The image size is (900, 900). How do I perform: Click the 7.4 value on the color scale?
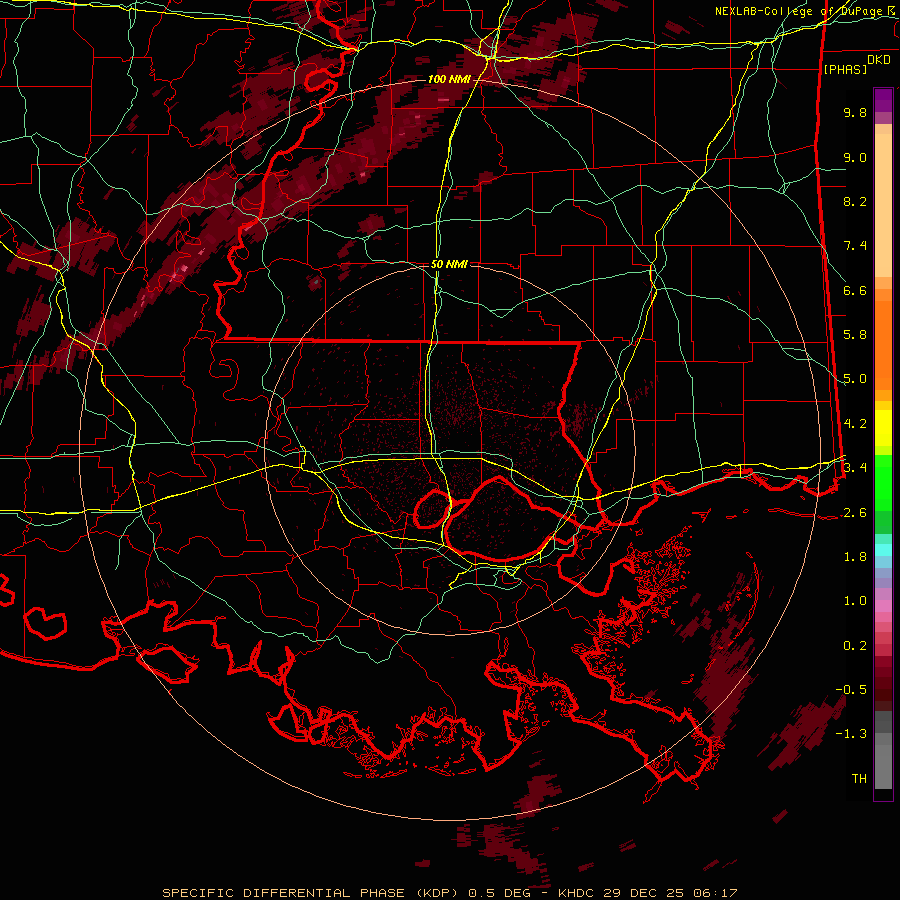855,246
